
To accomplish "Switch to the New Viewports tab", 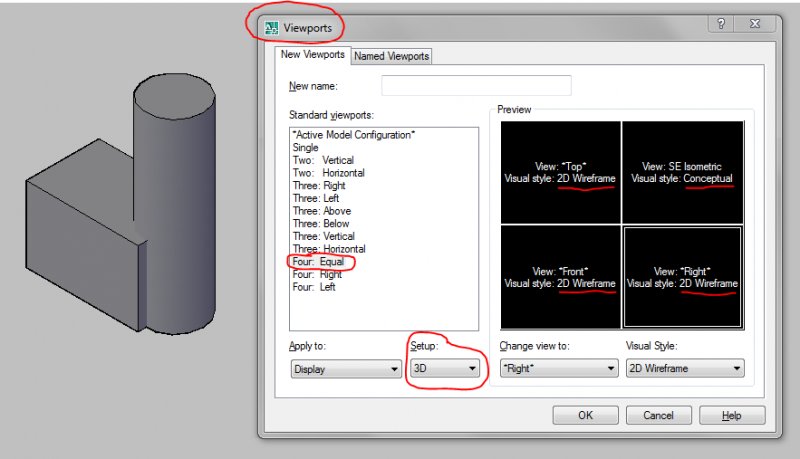I will point(312,55).
